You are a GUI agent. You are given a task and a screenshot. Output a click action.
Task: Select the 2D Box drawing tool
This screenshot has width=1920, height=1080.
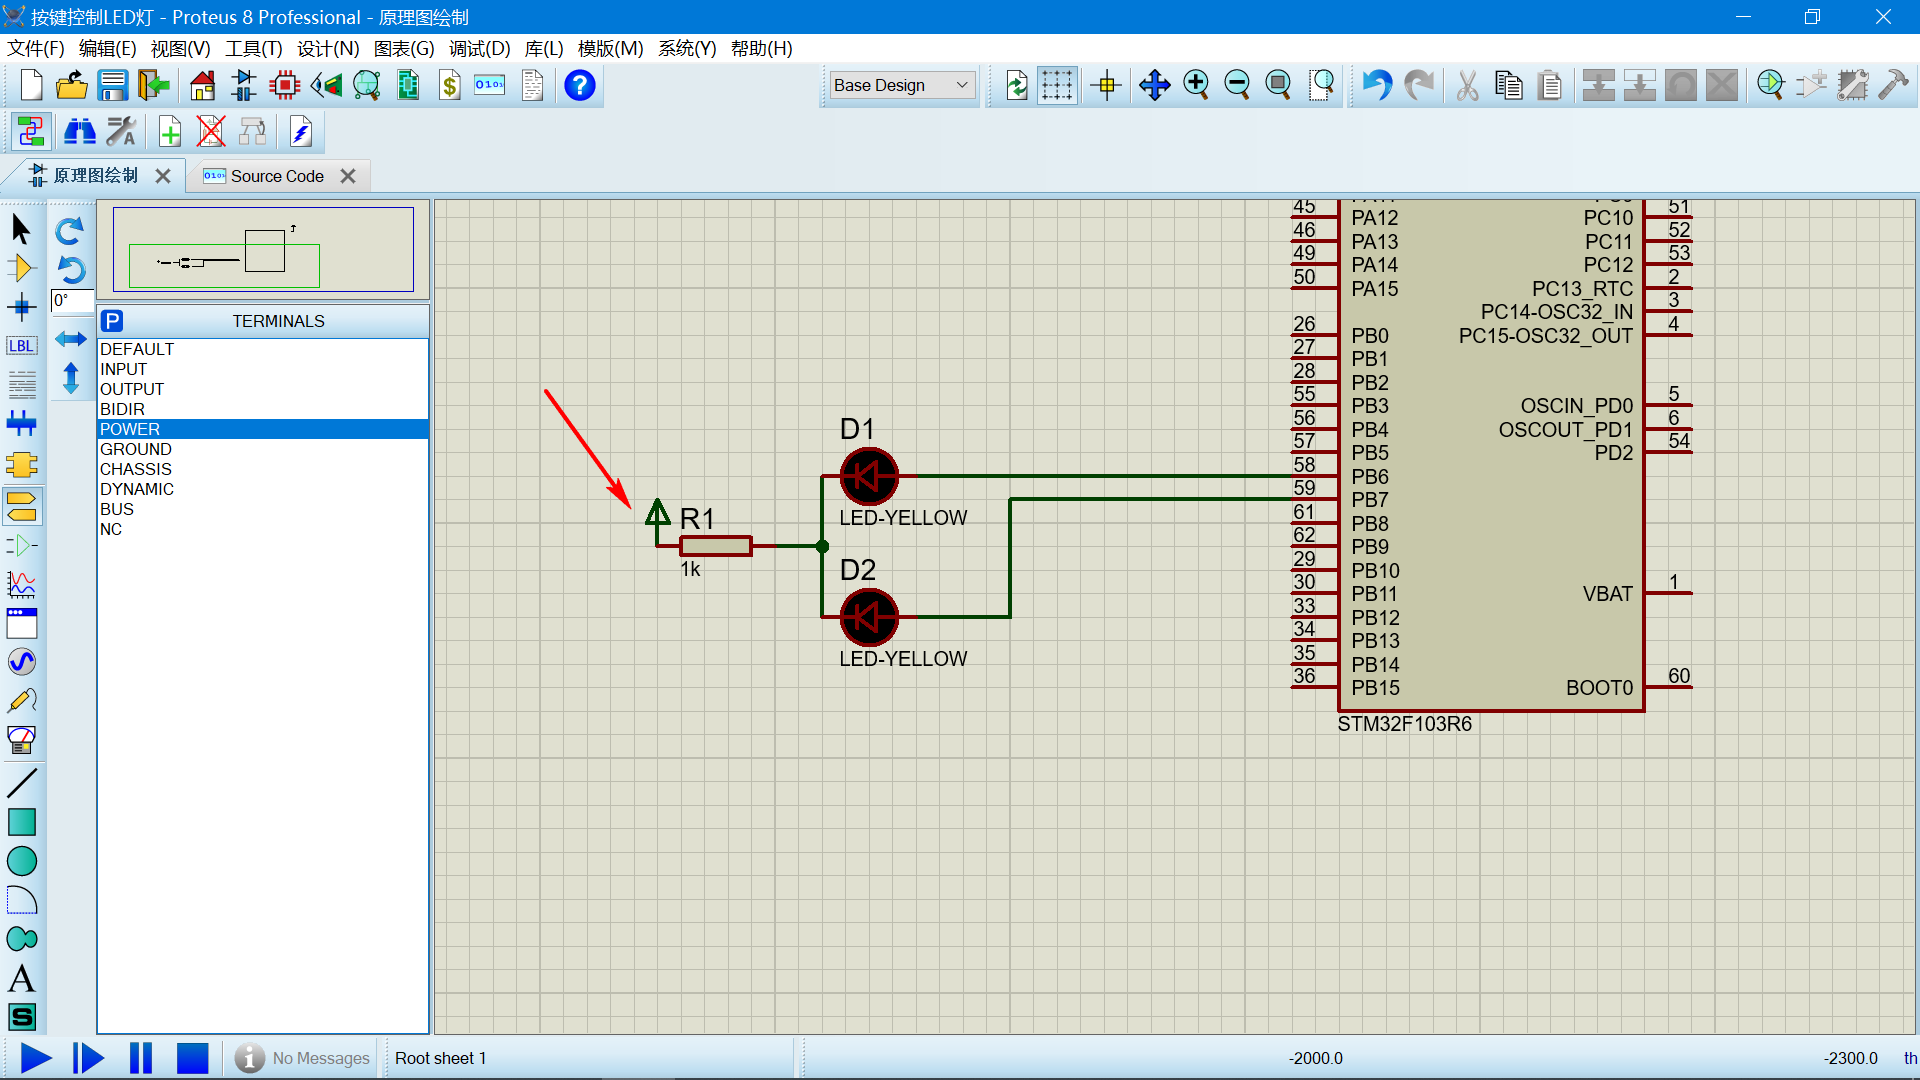21,822
